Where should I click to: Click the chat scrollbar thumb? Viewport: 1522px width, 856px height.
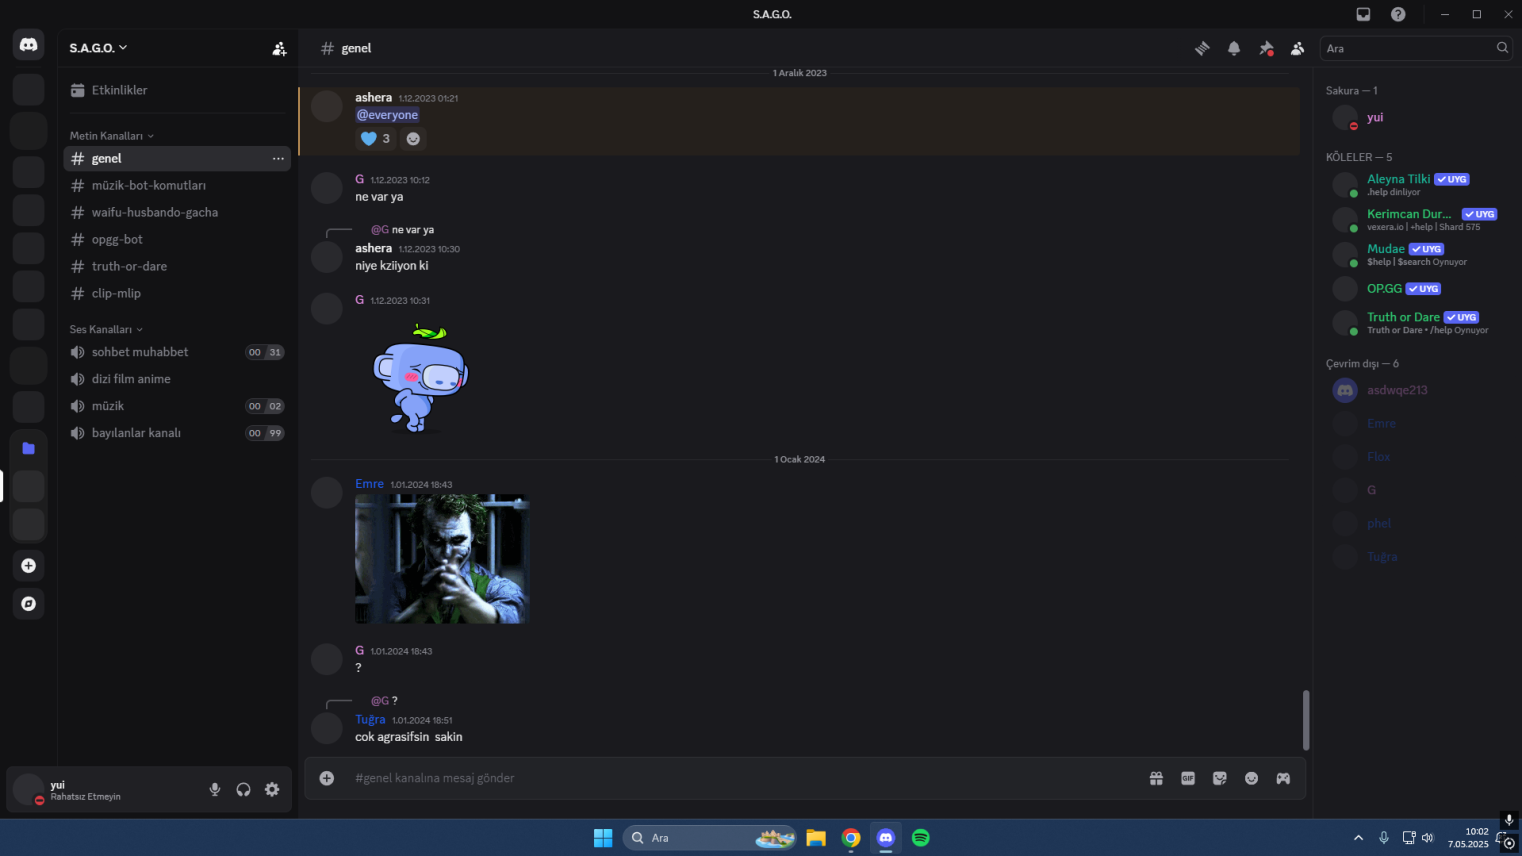pyautogui.click(x=1306, y=720)
